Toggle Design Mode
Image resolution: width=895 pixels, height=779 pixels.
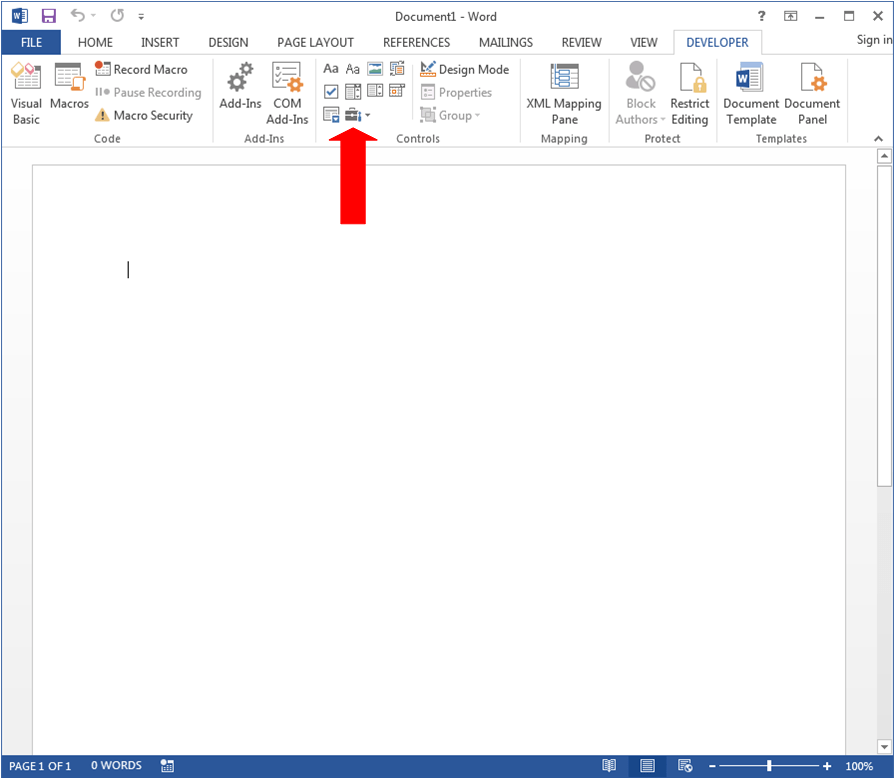click(465, 69)
